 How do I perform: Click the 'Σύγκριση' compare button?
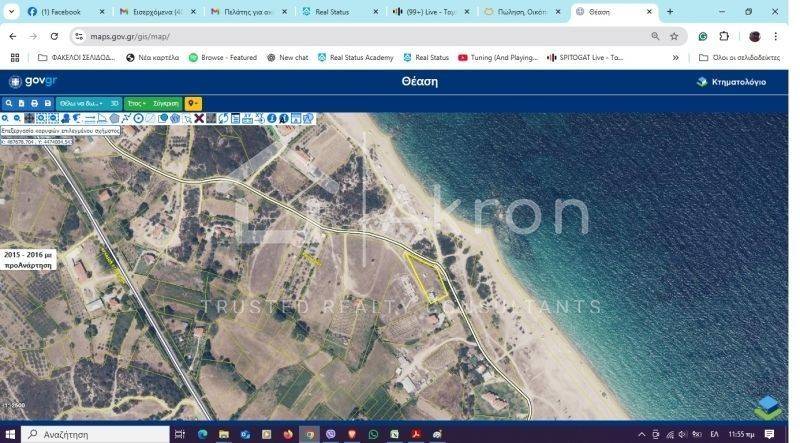click(166, 103)
